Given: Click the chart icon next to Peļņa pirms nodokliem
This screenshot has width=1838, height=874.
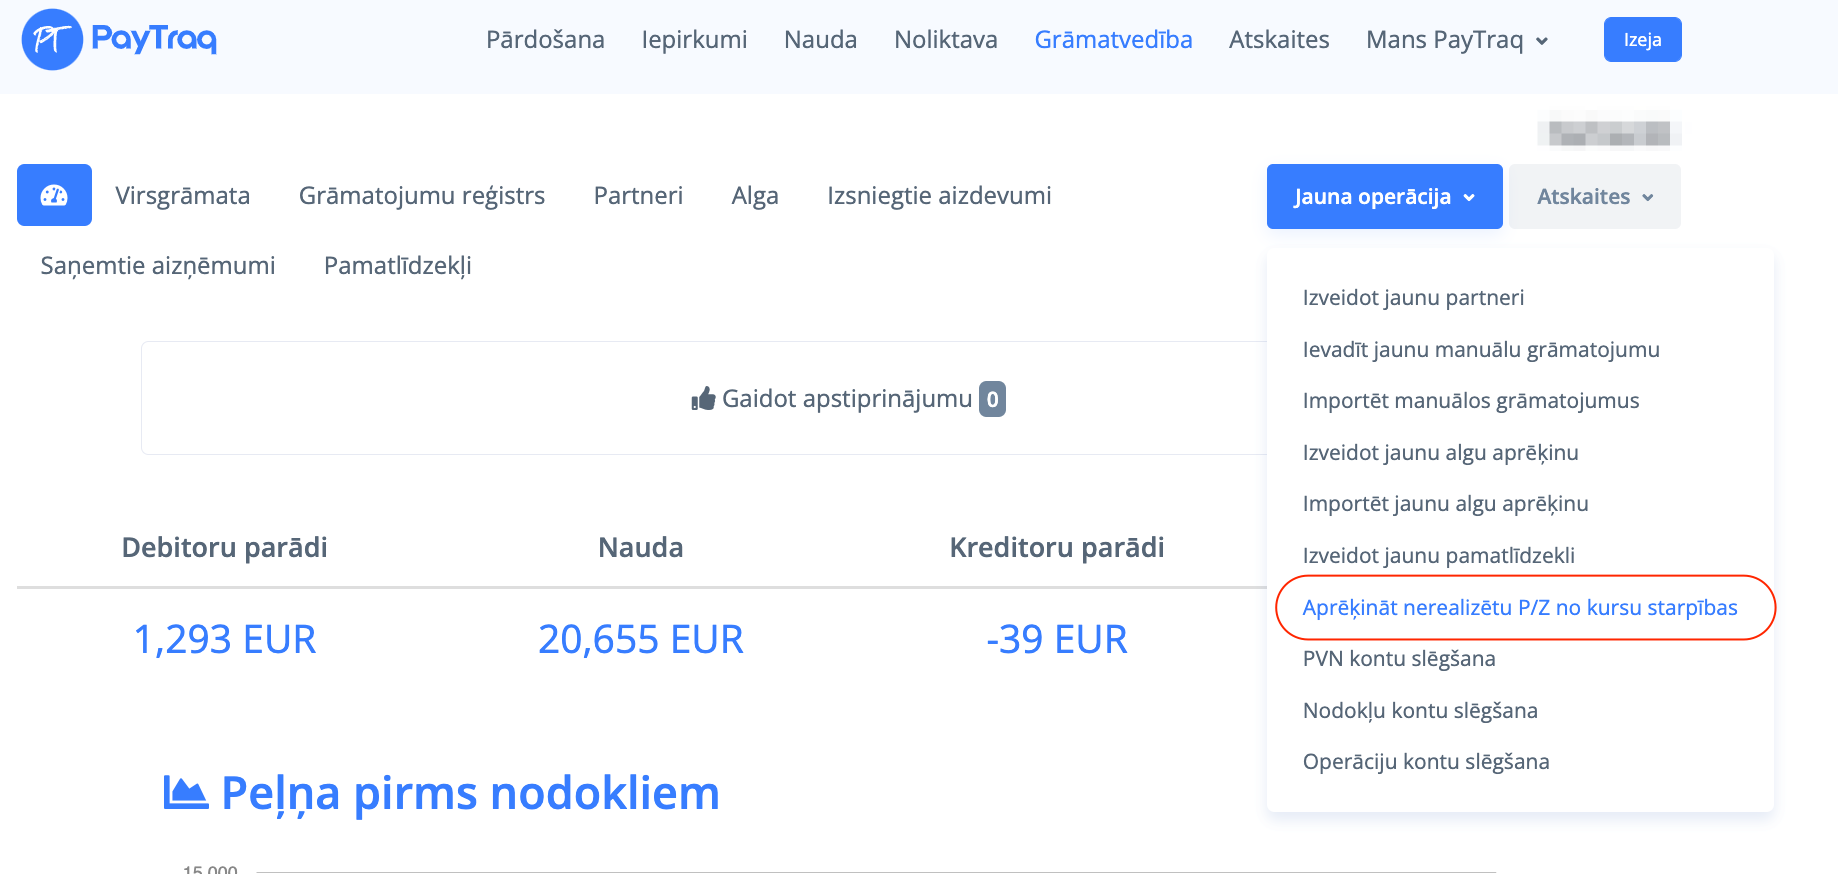Looking at the screenshot, I should pos(185,793).
